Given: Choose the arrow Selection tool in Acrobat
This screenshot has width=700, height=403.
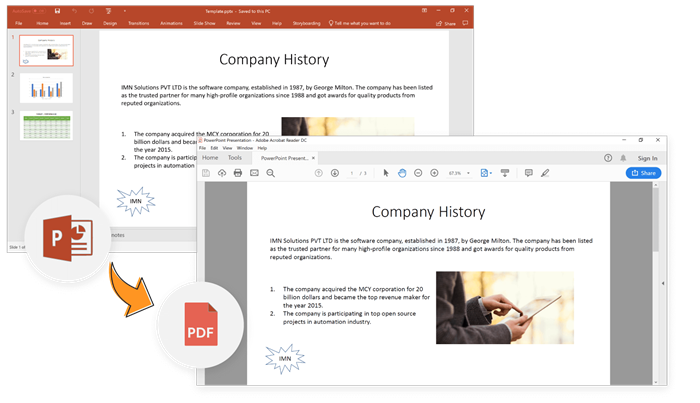Looking at the screenshot, I should [x=385, y=173].
